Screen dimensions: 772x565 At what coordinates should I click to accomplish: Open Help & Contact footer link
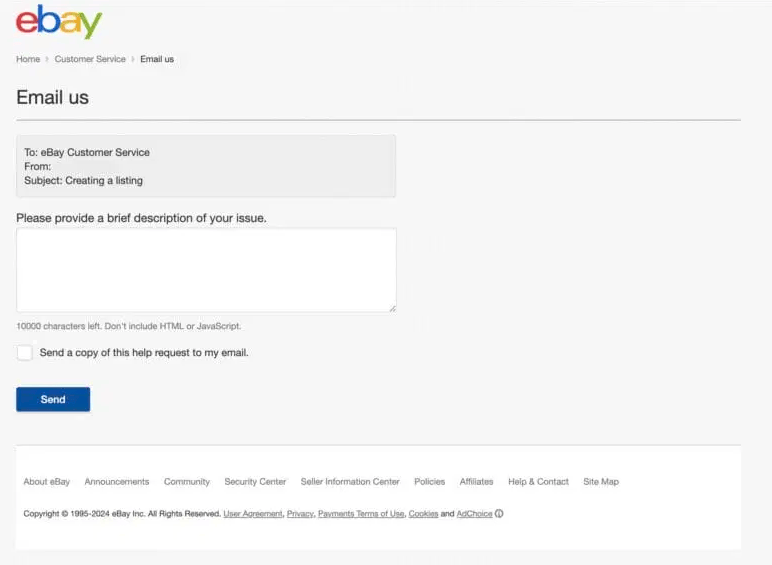pyautogui.click(x=538, y=482)
